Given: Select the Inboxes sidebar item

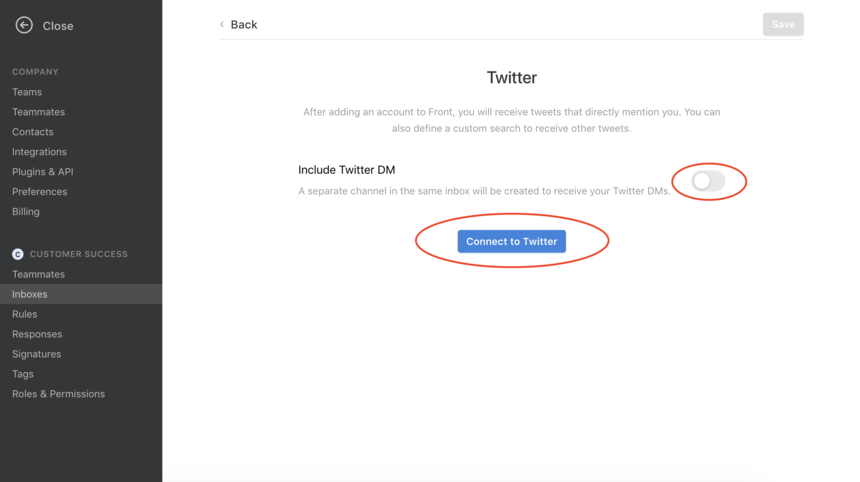Looking at the screenshot, I should (81, 294).
